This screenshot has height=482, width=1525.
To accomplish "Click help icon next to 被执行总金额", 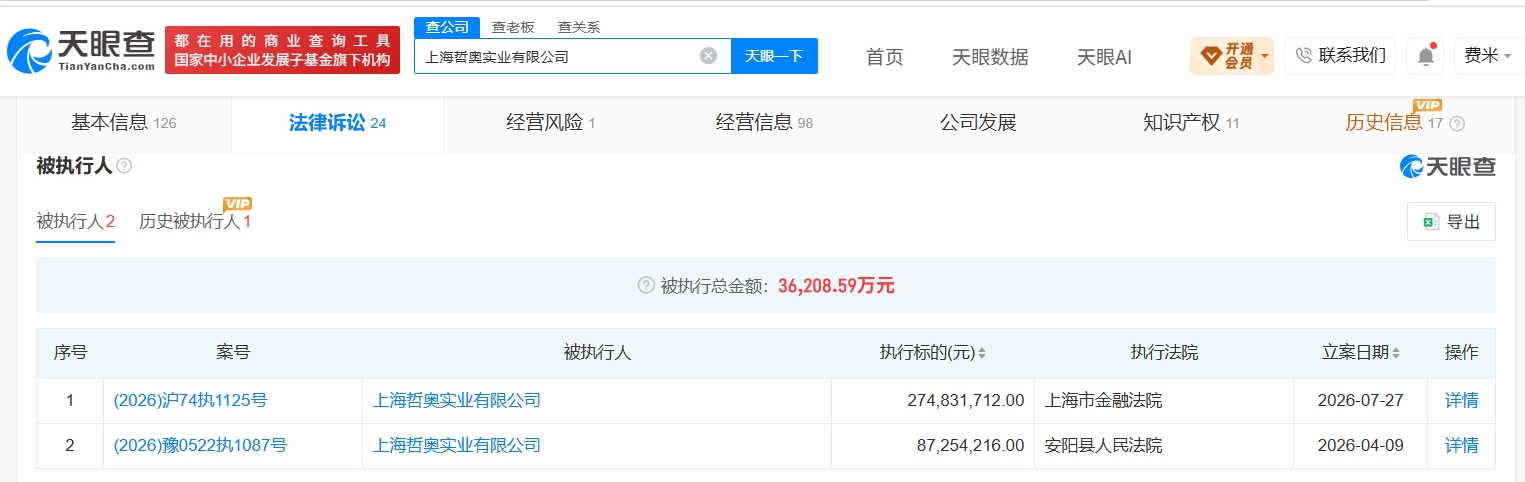I will [646, 286].
